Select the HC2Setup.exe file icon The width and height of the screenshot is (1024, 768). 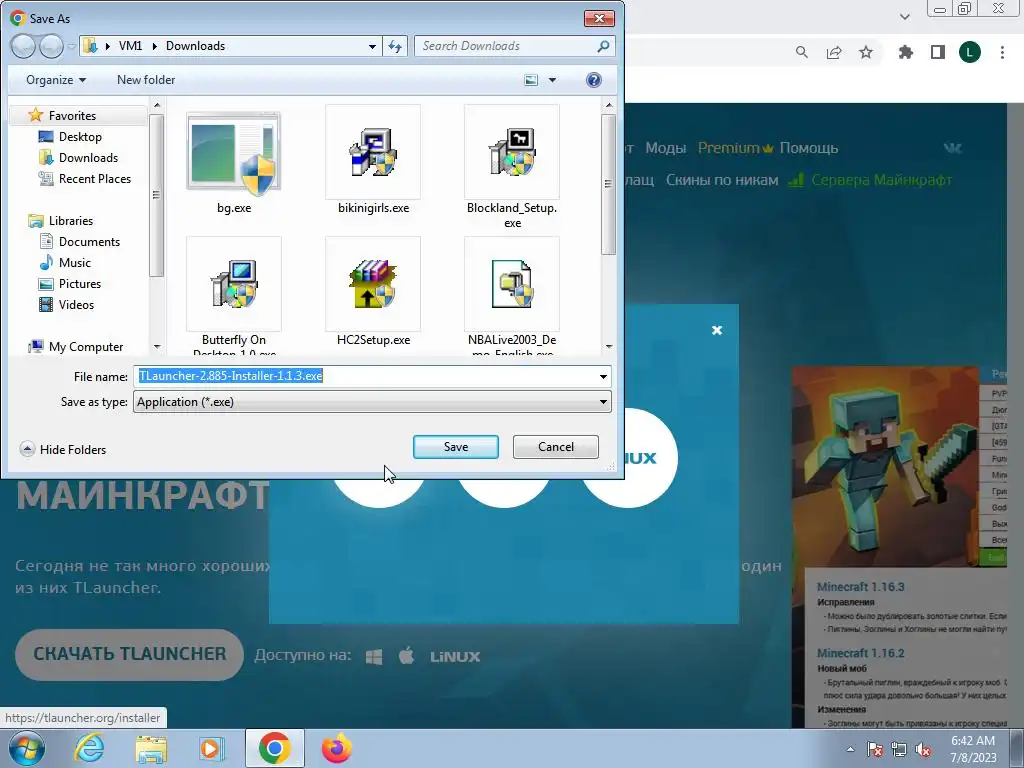pyautogui.click(x=373, y=285)
